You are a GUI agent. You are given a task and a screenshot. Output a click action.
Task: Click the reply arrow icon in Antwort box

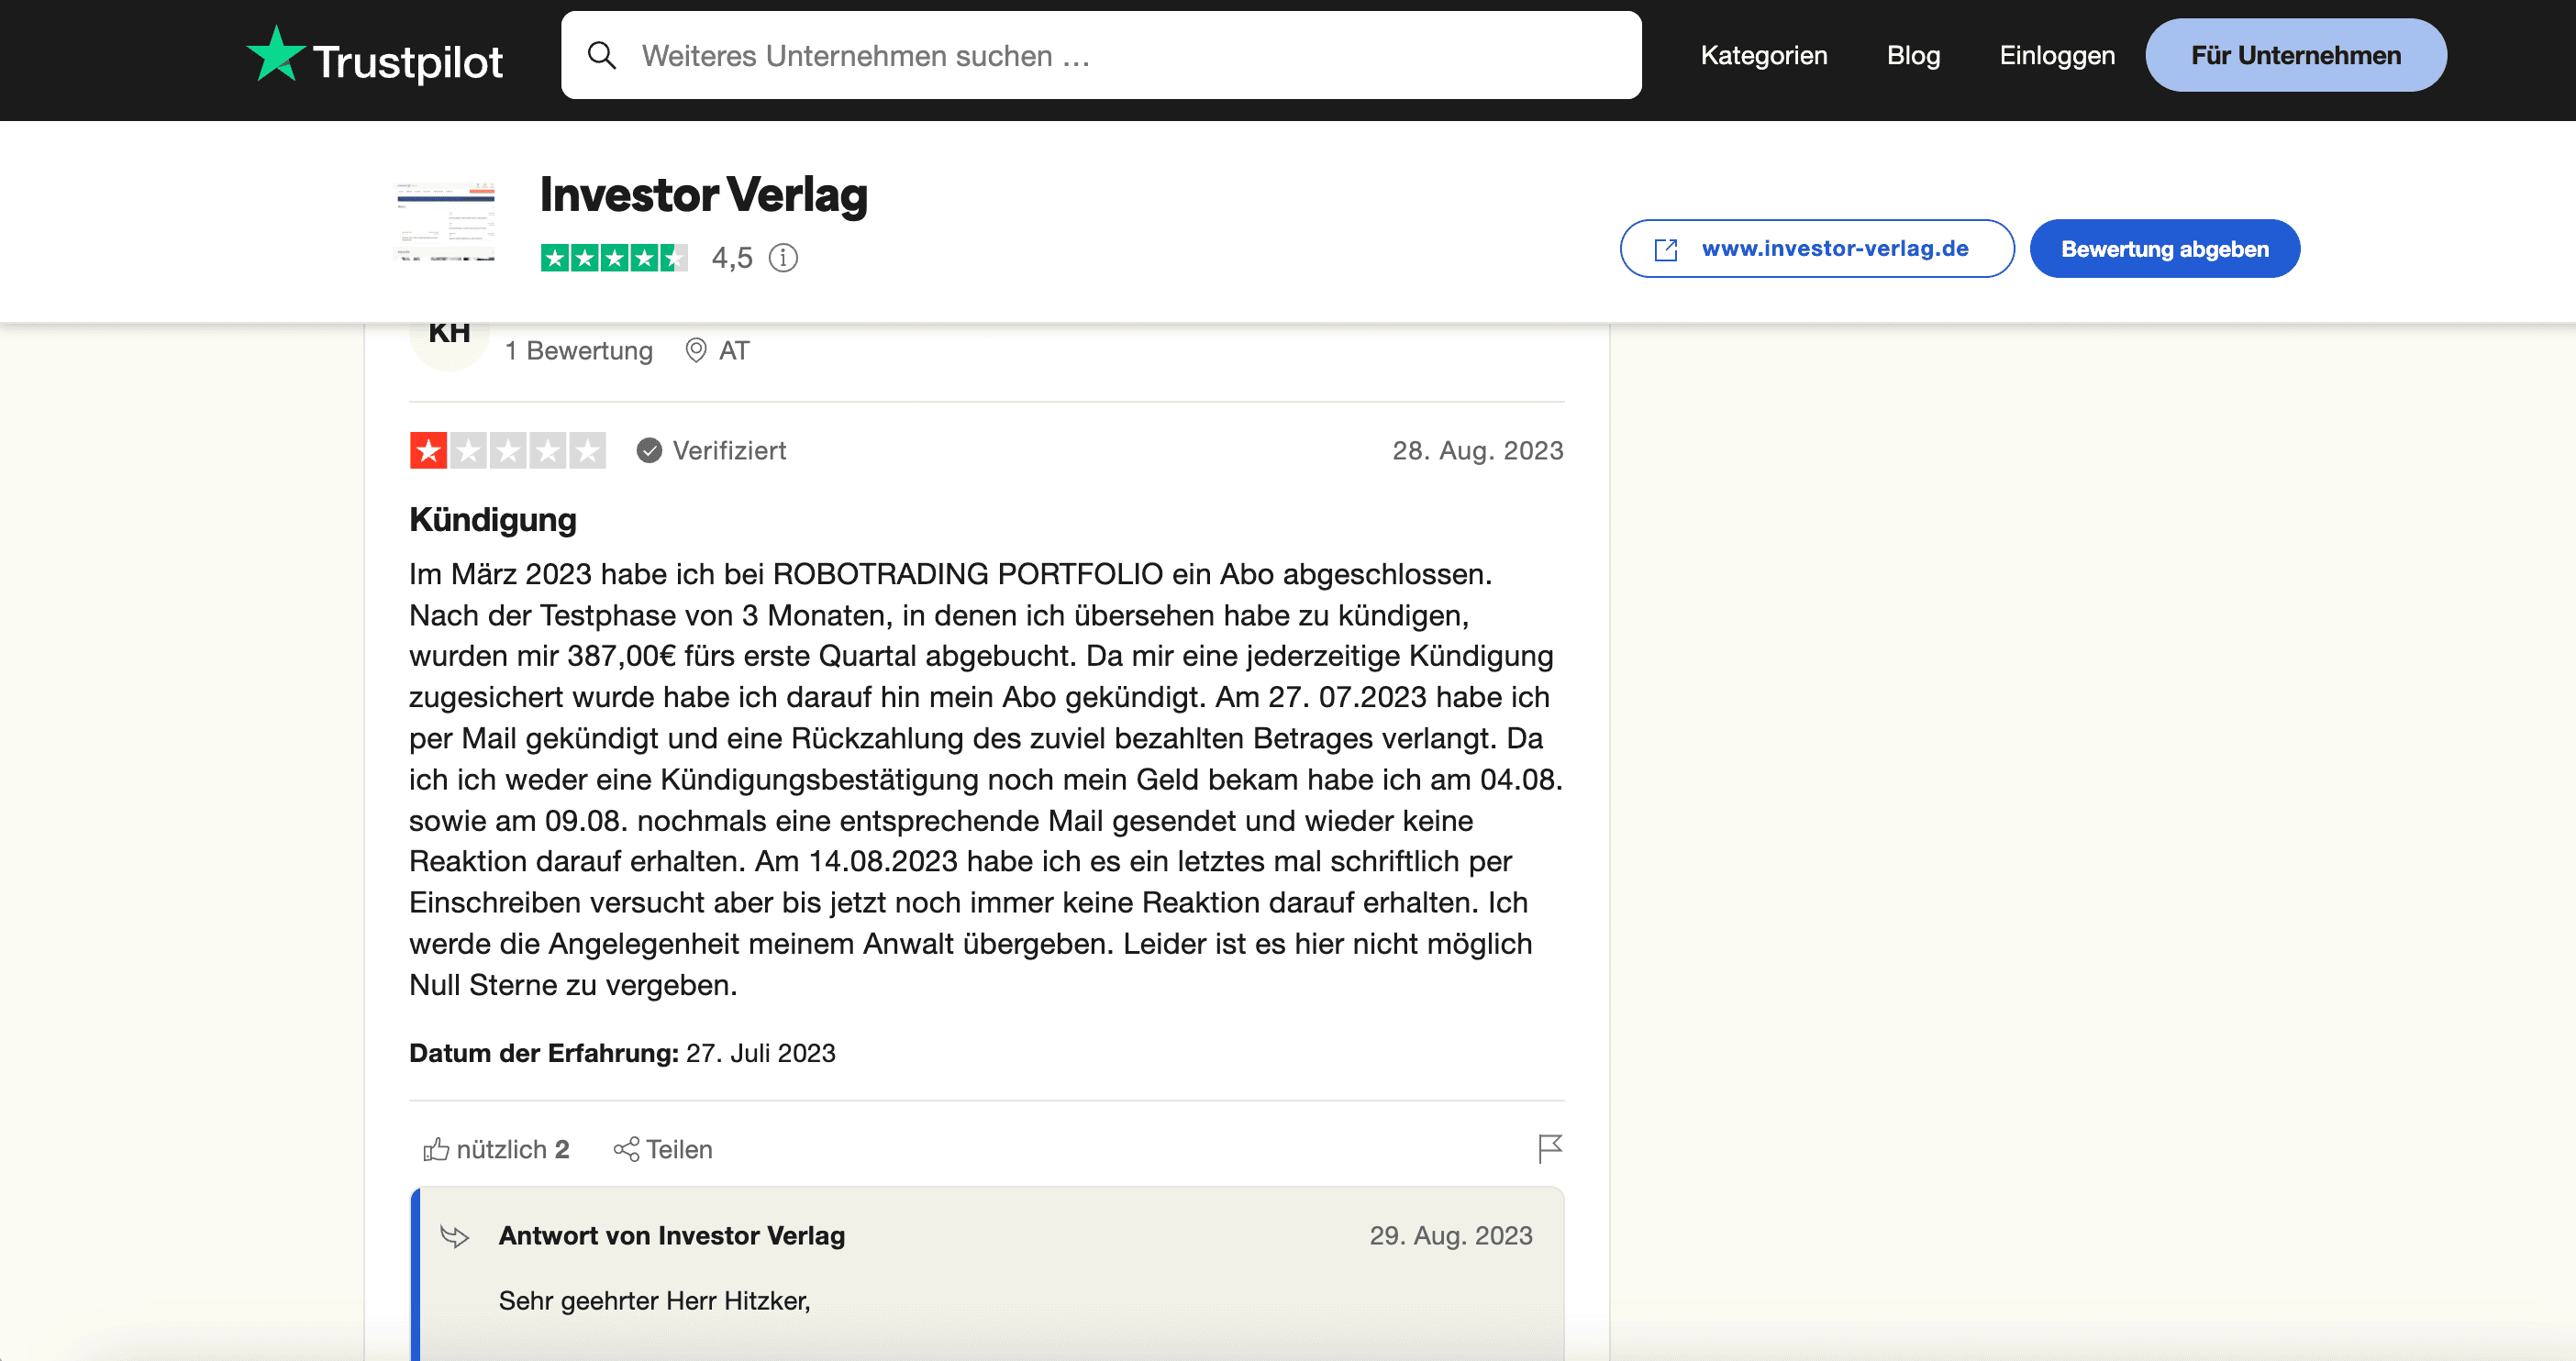coord(455,1236)
